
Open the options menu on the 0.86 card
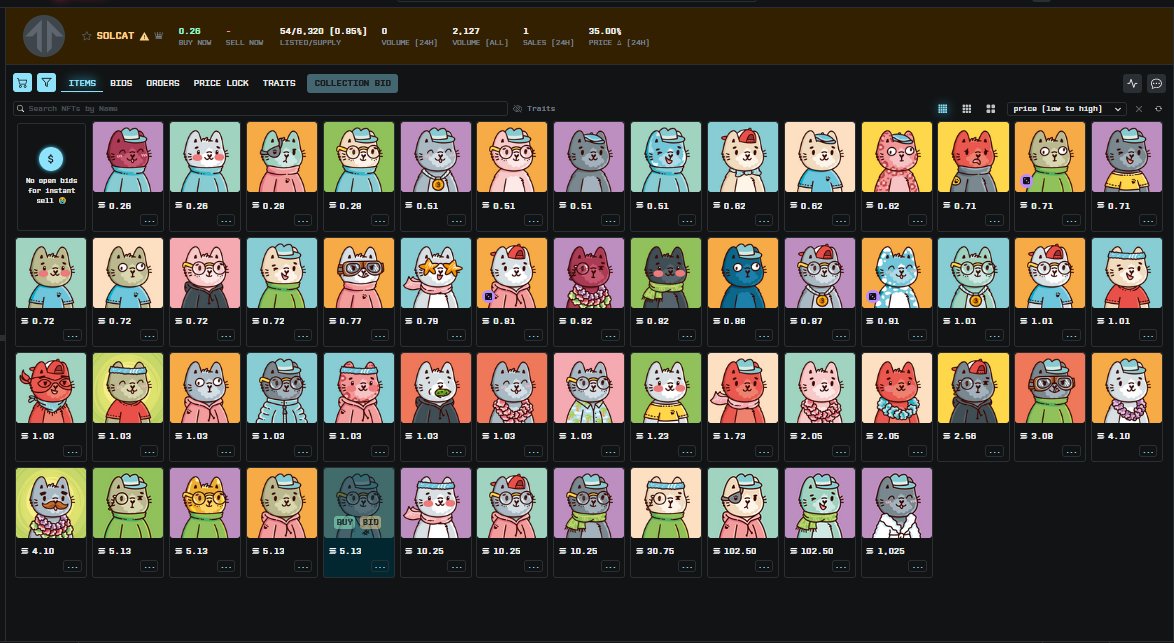(763, 335)
